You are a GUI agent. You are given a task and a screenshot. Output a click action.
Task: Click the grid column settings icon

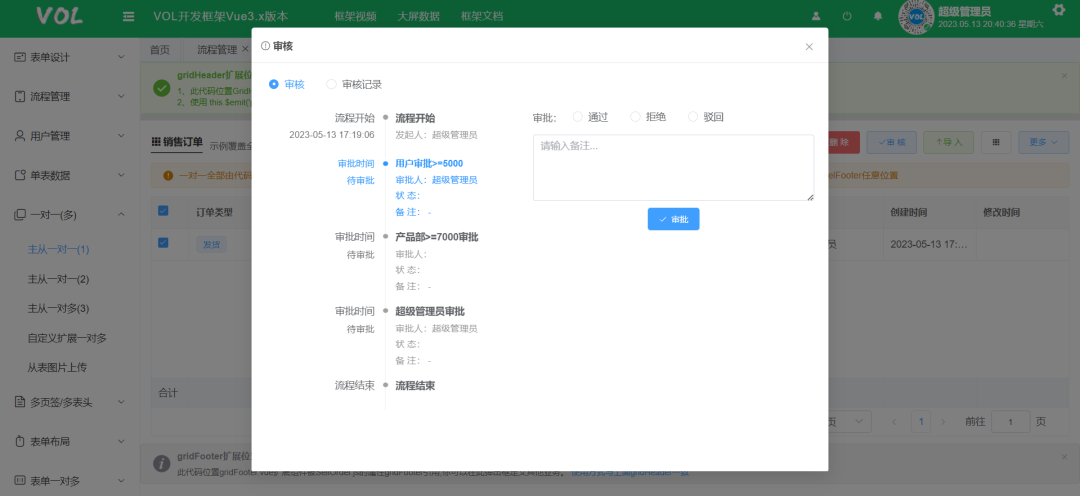click(995, 143)
